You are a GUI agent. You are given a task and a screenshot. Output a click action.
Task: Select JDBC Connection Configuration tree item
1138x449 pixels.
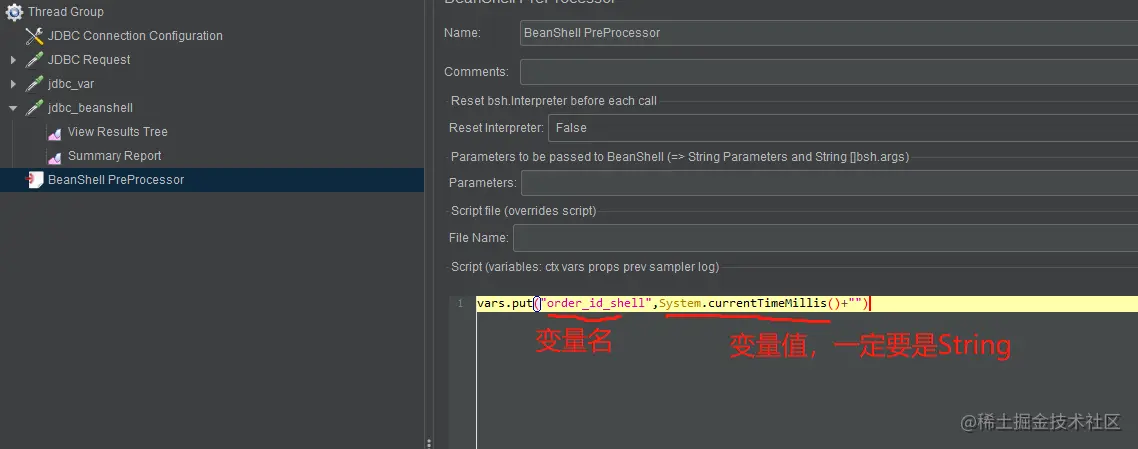(135, 36)
